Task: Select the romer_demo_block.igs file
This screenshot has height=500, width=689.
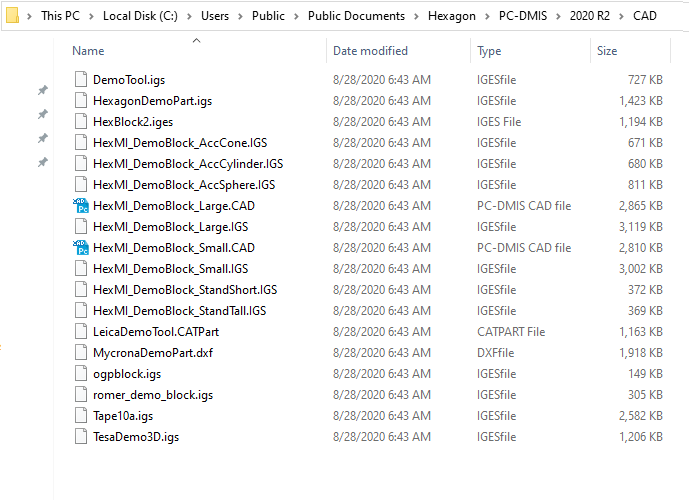Action: point(152,394)
